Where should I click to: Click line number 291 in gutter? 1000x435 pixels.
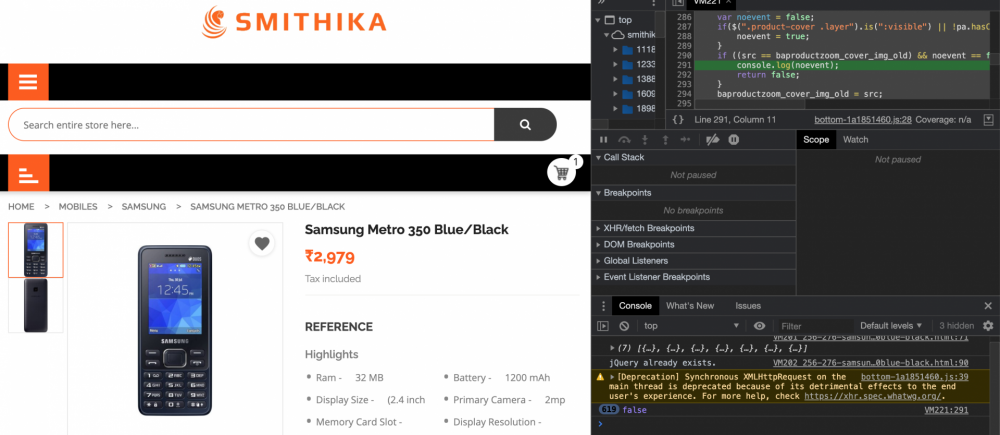point(684,65)
